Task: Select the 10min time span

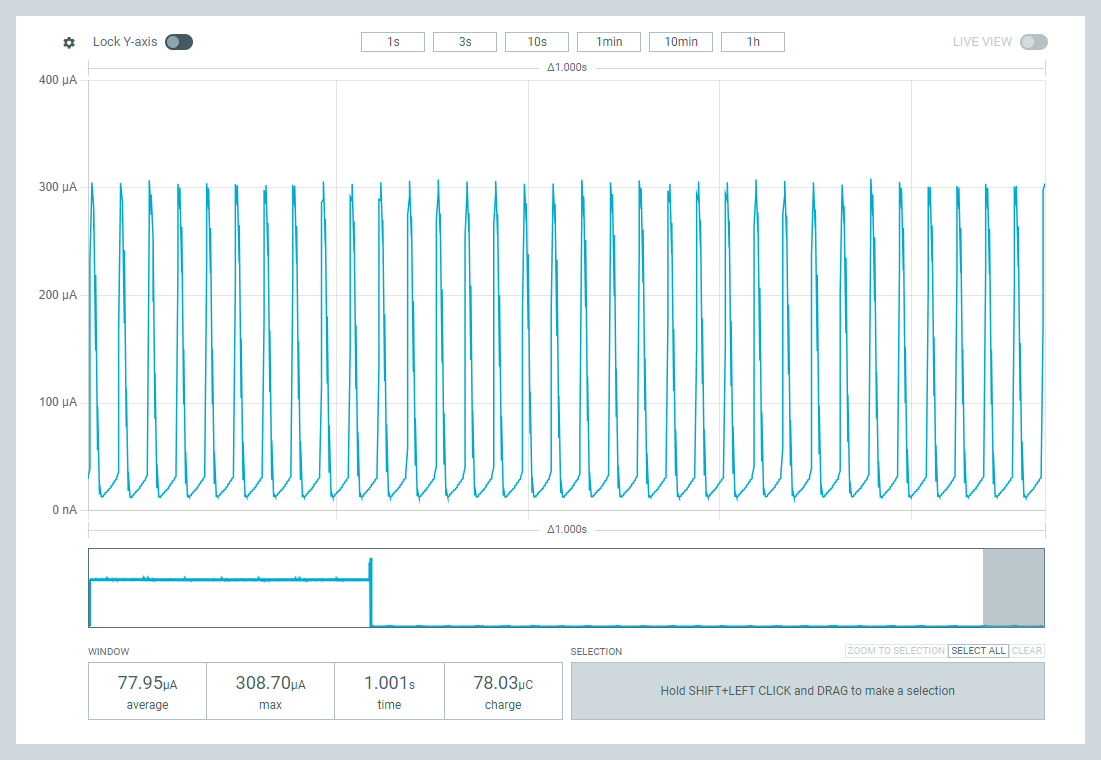Action: click(681, 42)
